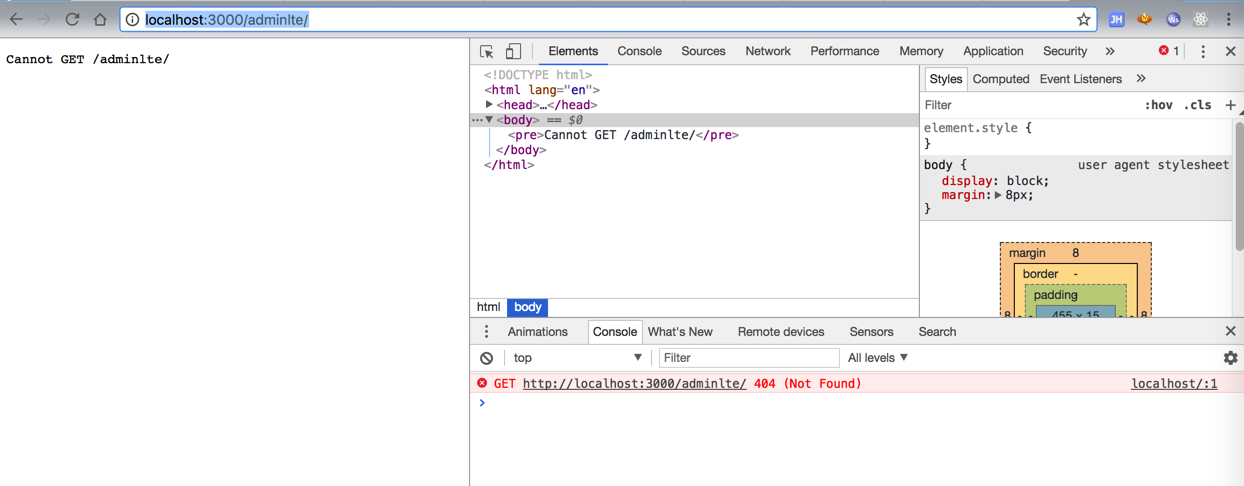Select the Styles pane tab
1244x486 pixels.
click(x=945, y=79)
